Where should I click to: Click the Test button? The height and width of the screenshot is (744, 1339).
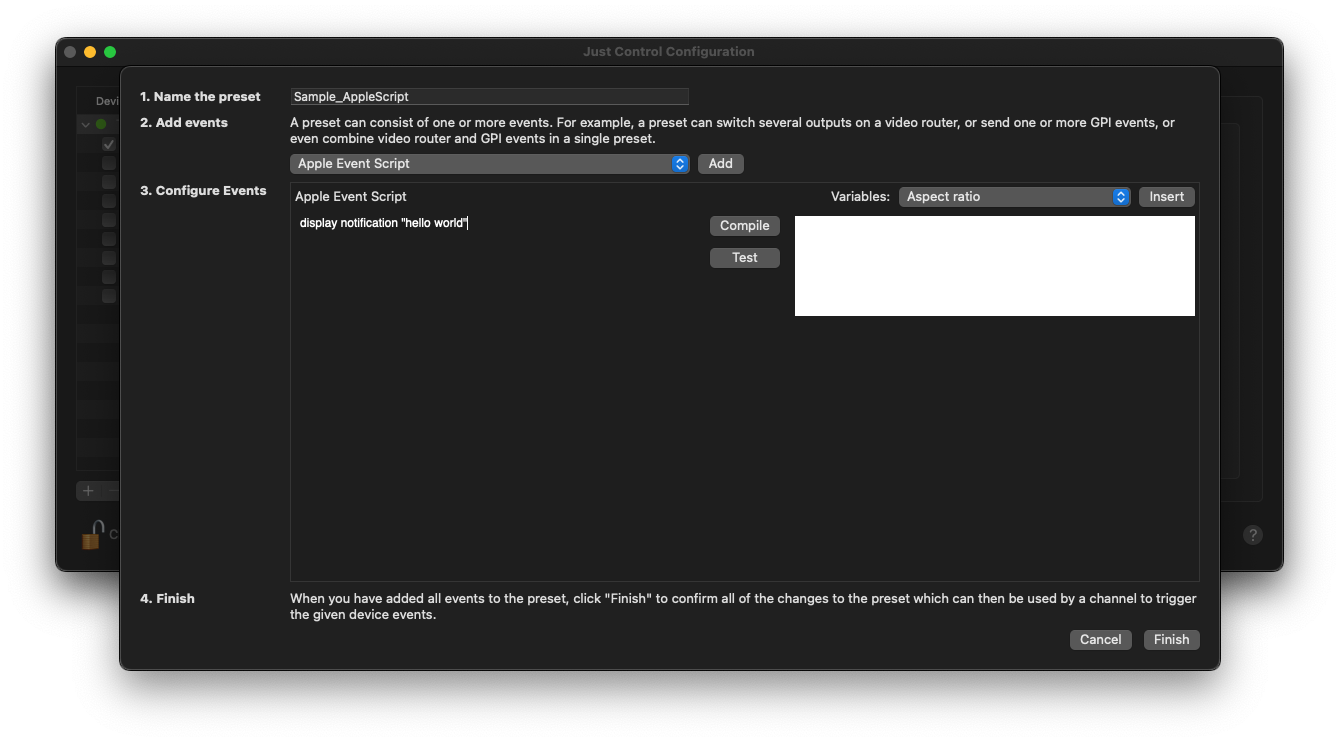[x=744, y=258]
